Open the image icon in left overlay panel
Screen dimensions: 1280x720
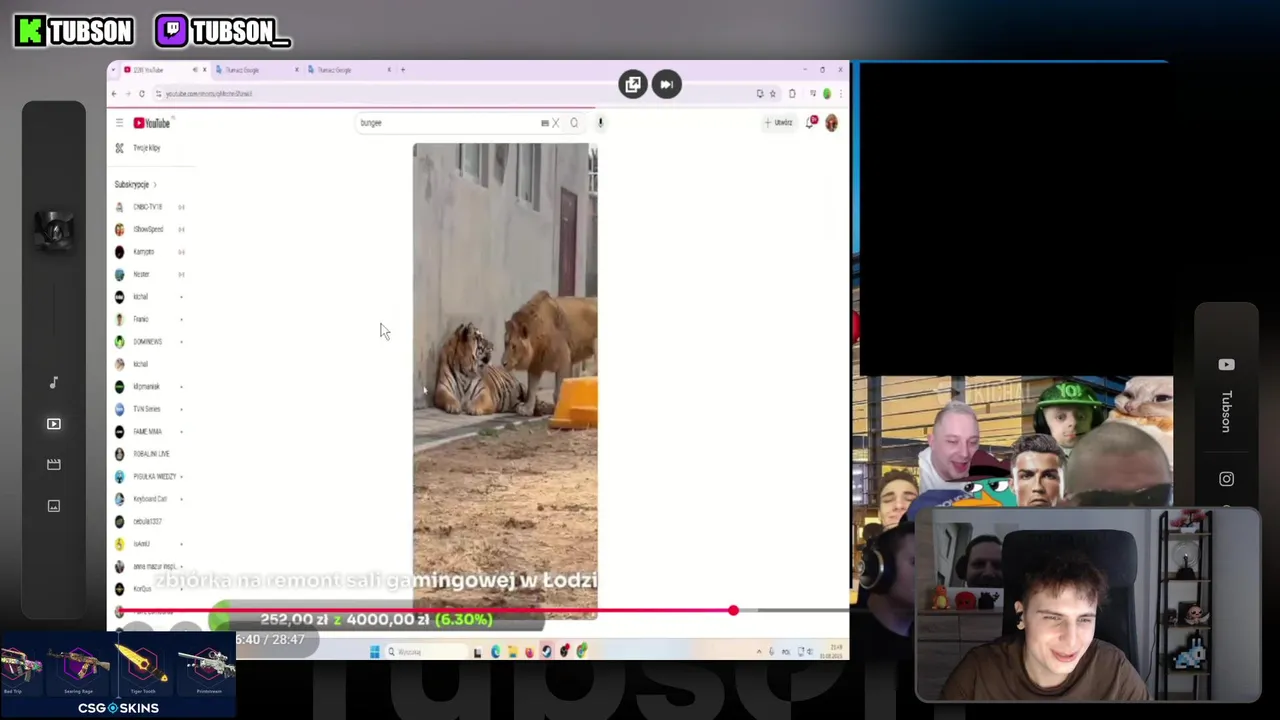click(x=54, y=506)
